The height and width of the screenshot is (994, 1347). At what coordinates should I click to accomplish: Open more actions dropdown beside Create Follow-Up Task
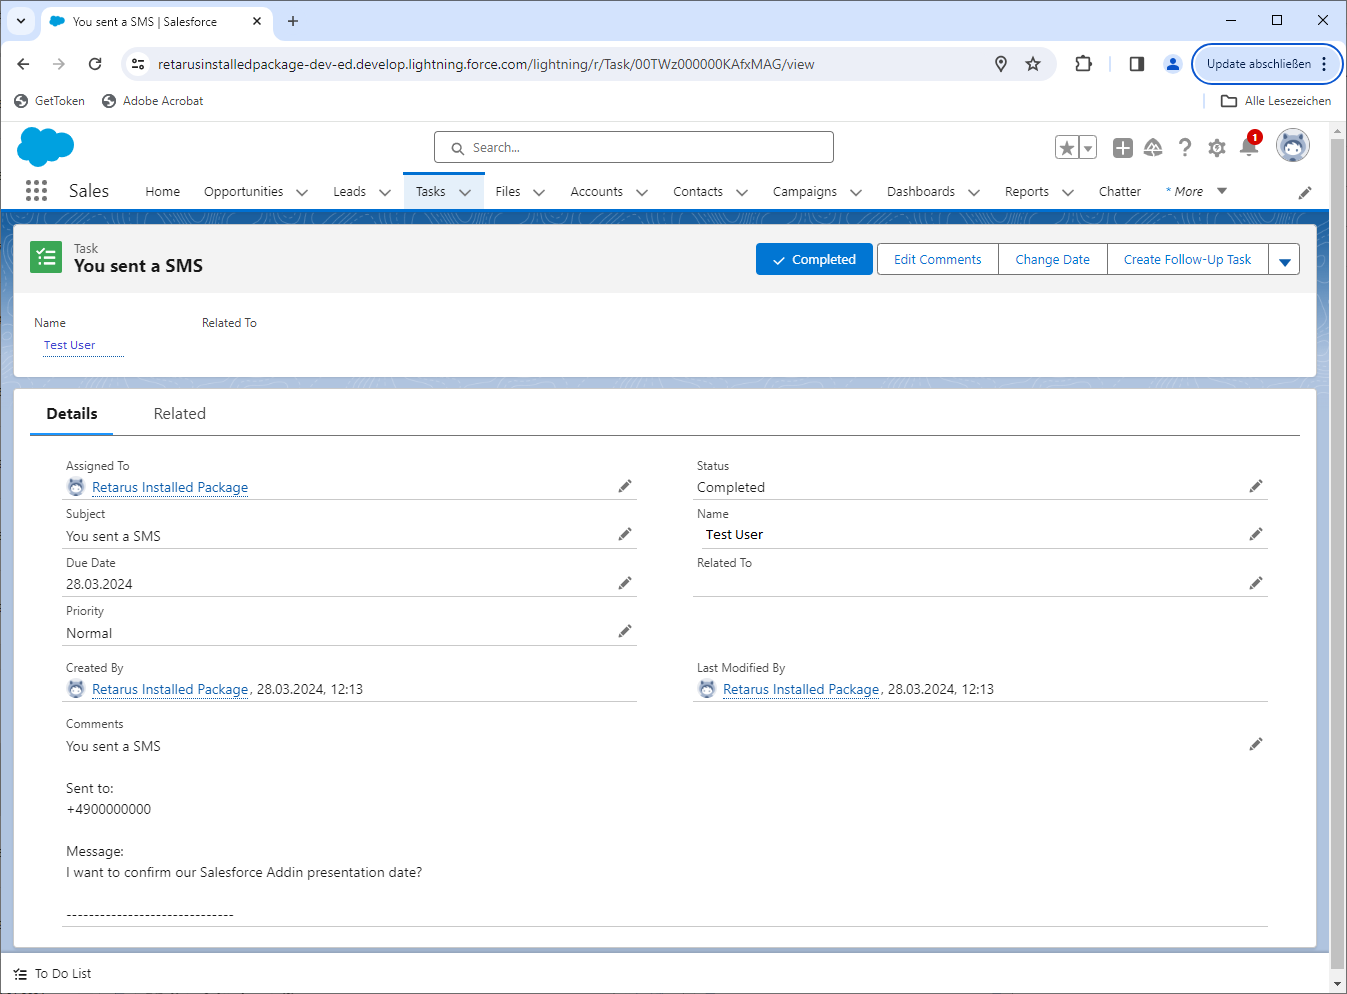1284,260
